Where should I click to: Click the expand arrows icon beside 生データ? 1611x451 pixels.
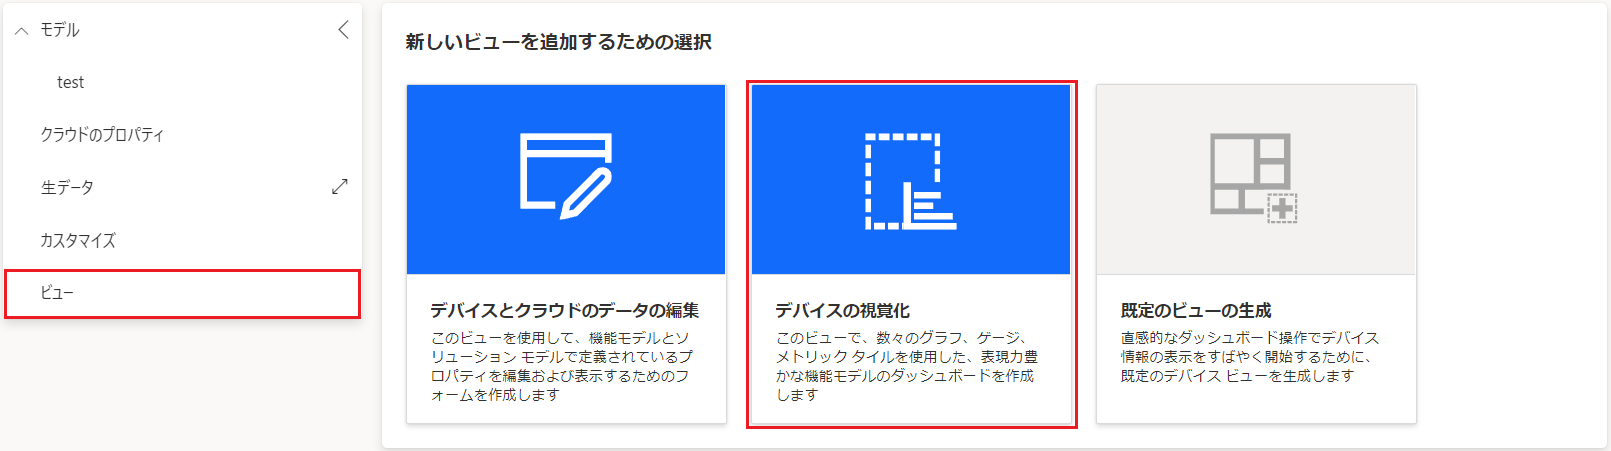[340, 187]
